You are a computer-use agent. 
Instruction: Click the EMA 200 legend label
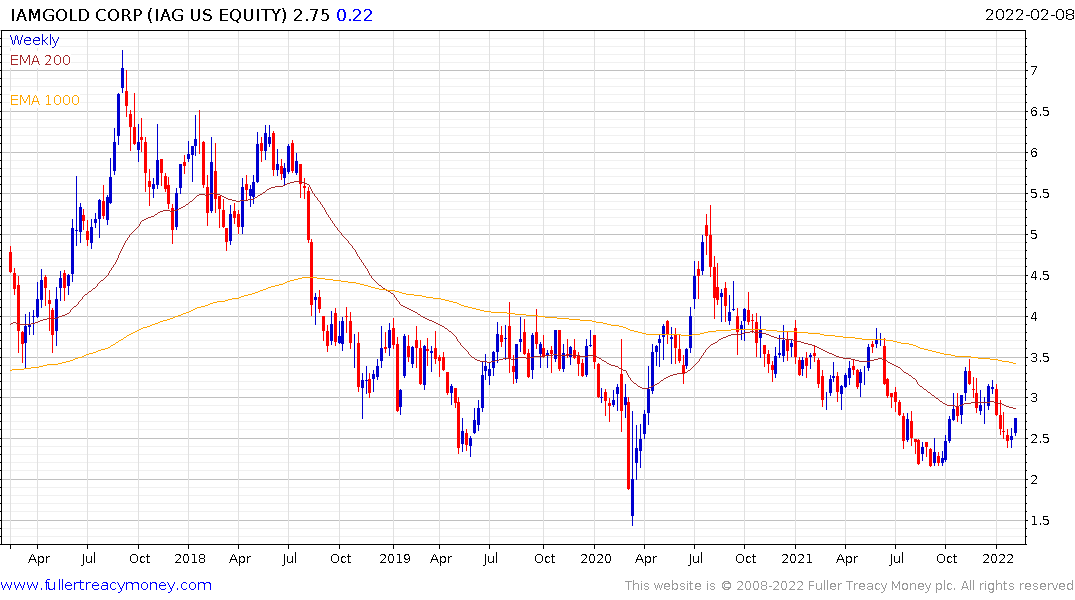[x=40, y=60]
